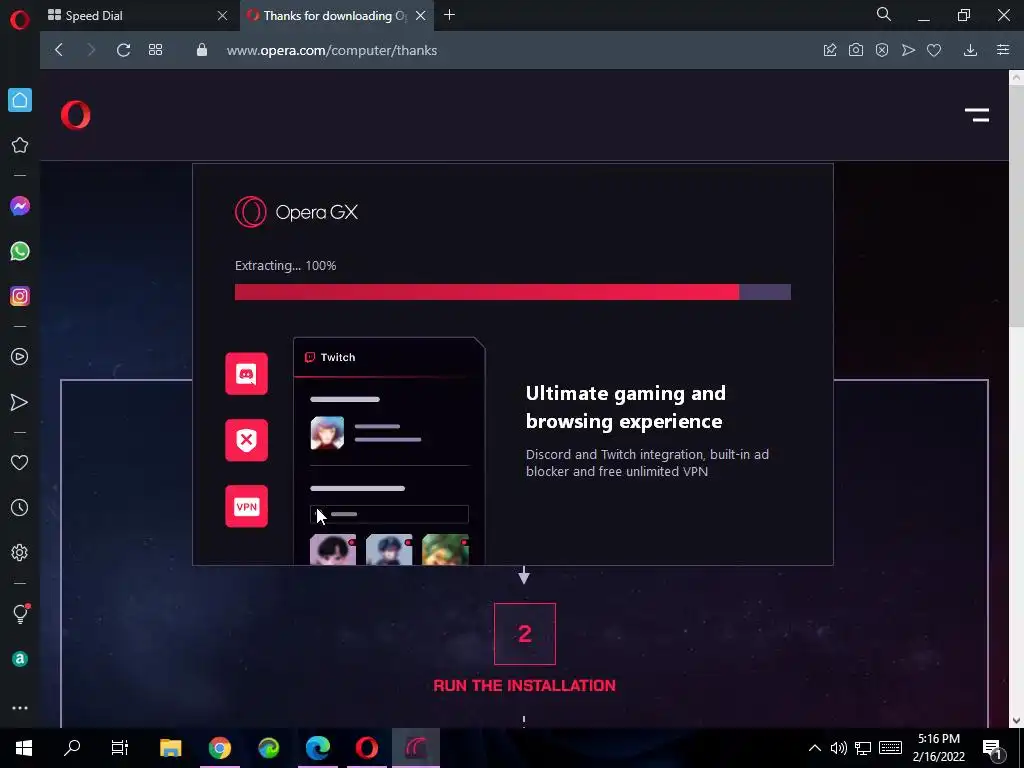This screenshot has width=1024, height=768.
Task: Open File Explorer from the taskbar
Action: (x=170, y=748)
